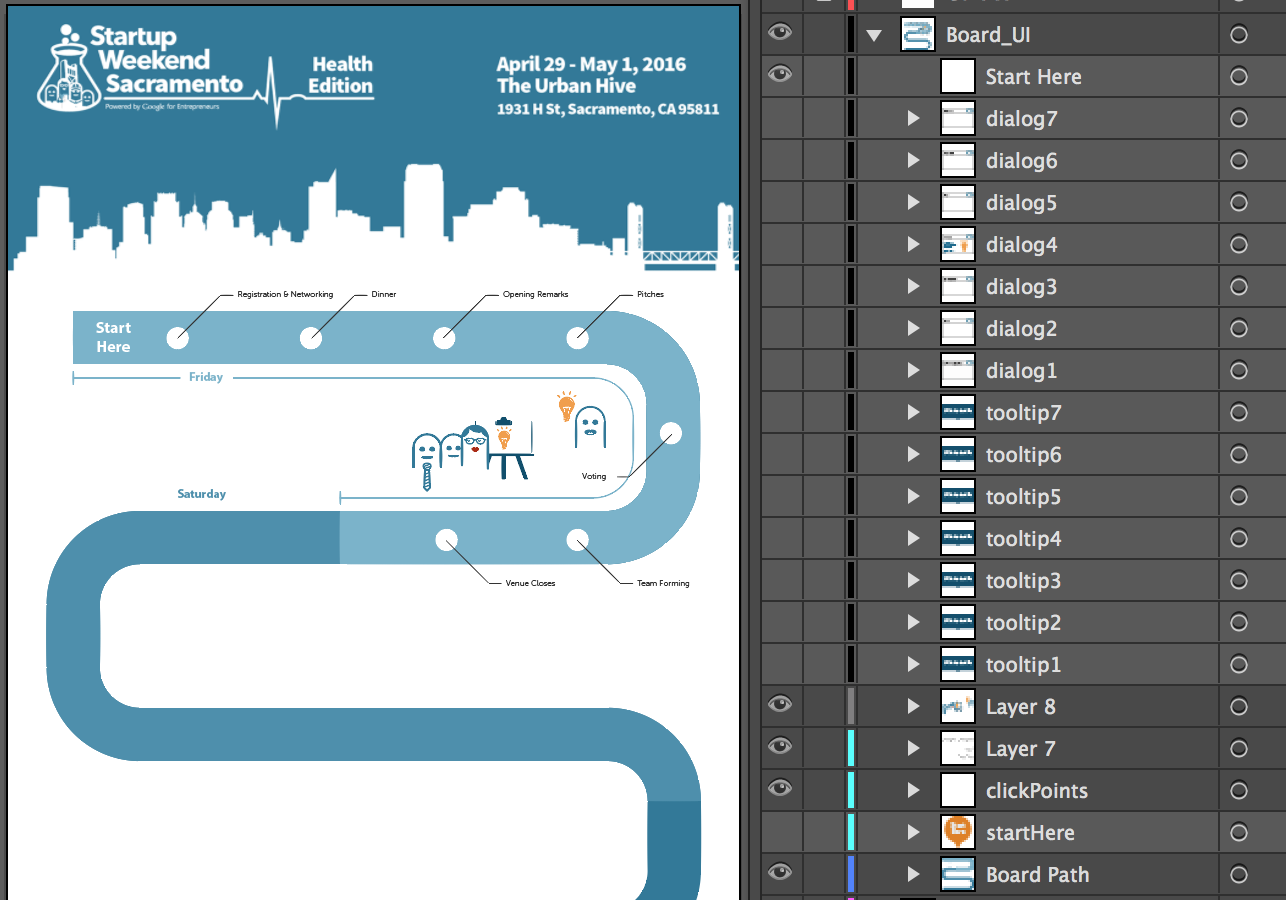
Task: Click the orange lightbulb above the character
Action: (x=567, y=405)
